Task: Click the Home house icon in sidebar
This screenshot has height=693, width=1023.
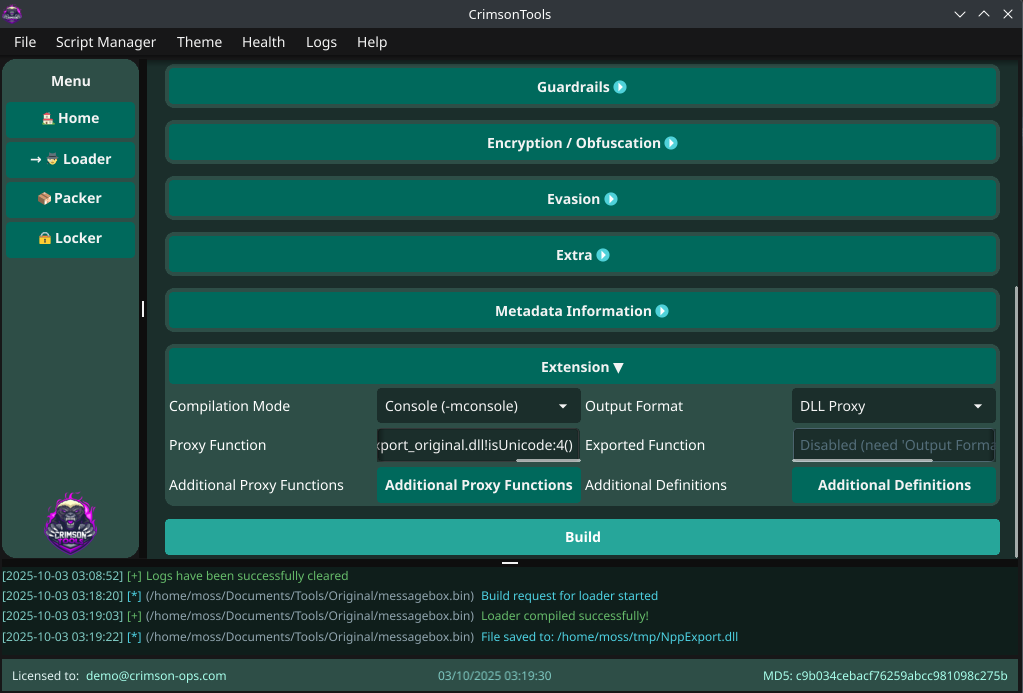Action: [x=48, y=118]
